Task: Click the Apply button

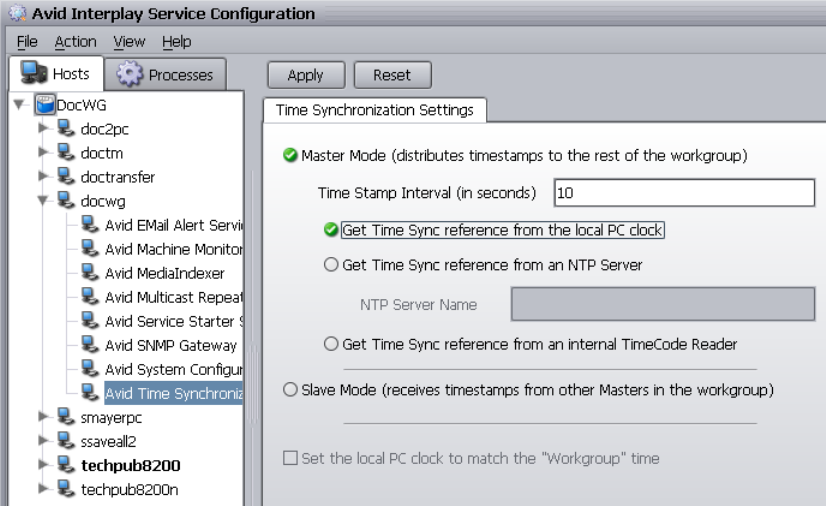Action: (305, 74)
